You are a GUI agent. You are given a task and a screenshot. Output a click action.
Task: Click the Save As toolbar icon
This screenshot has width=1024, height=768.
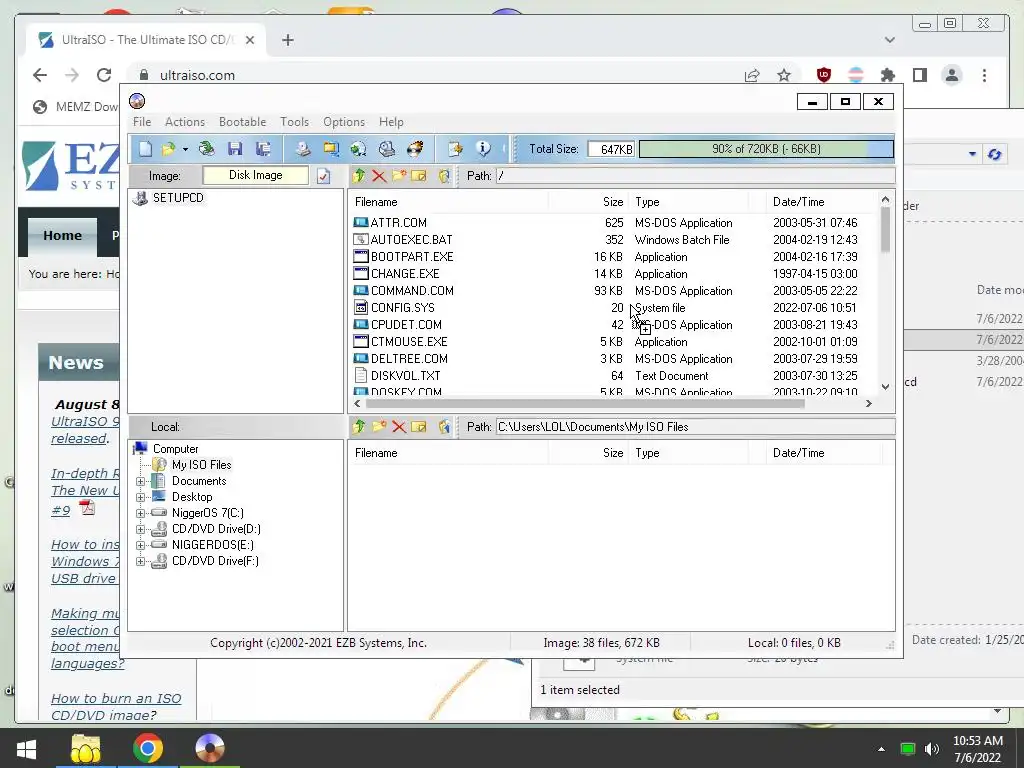(x=263, y=149)
